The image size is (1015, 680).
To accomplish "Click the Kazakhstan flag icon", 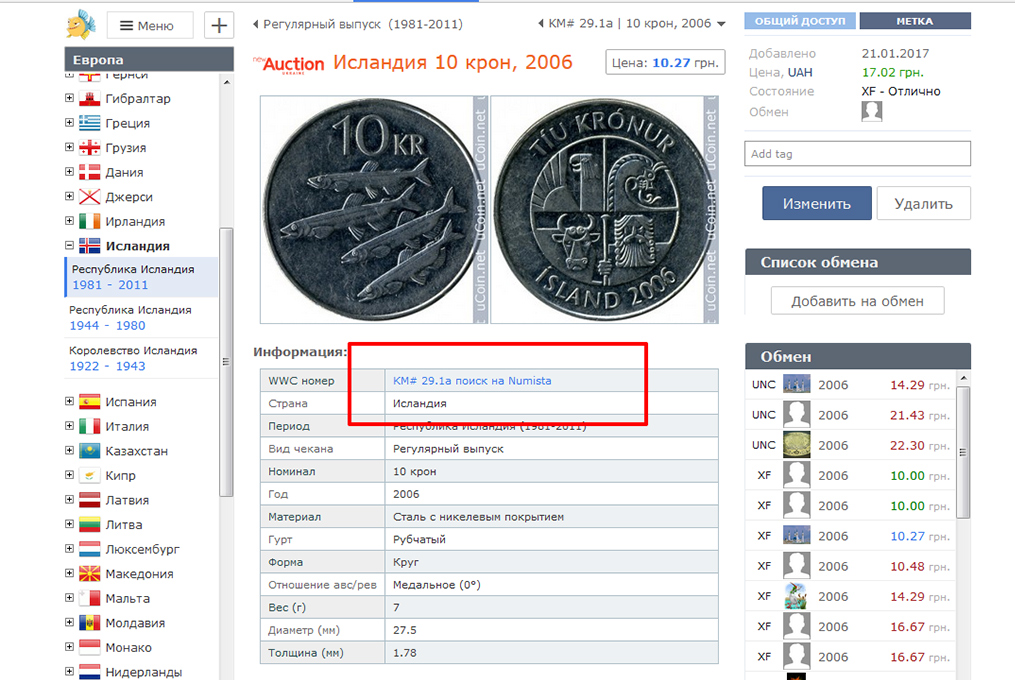I will (90, 451).
